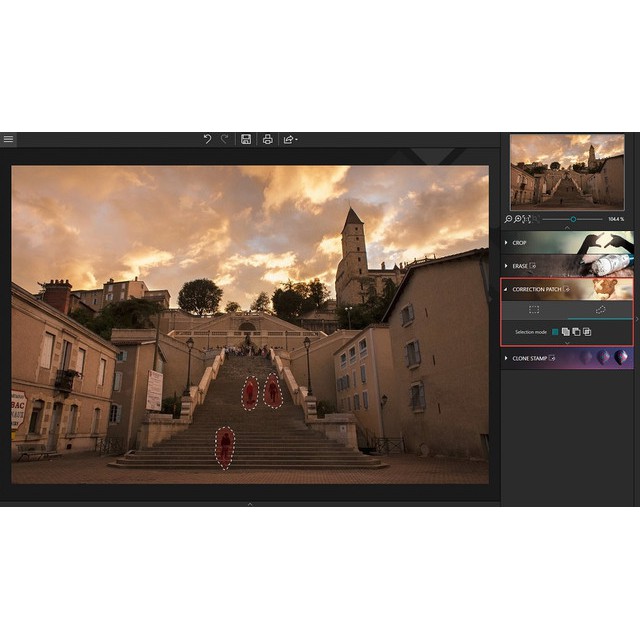Click the 104.4 % zoom value

pos(616,219)
